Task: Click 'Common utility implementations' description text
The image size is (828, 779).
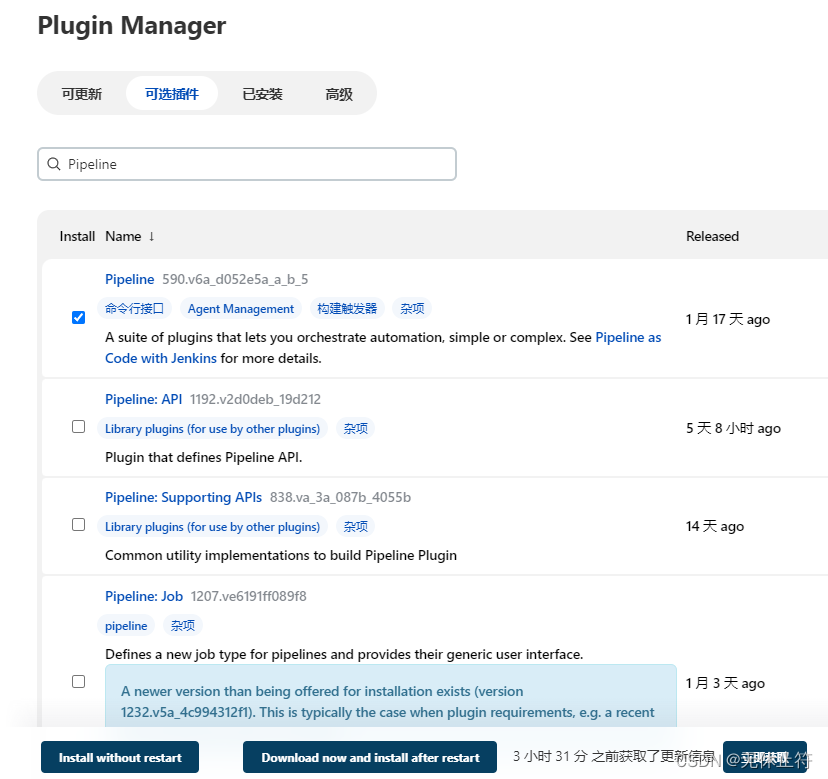Action: (281, 555)
